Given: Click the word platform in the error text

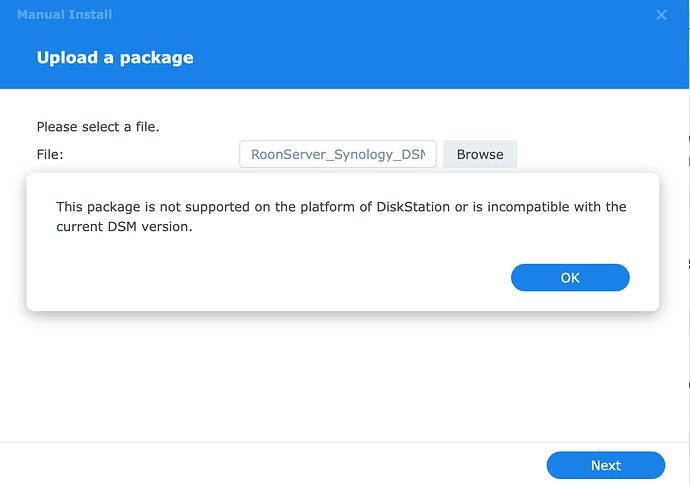Looking at the screenshot, I should tap(327, 207).
